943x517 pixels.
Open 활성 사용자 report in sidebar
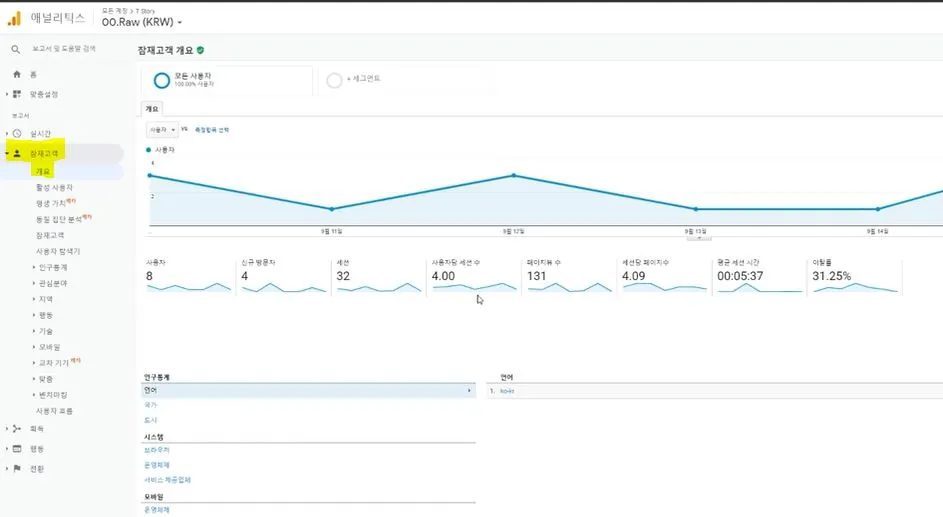pos(54,188)
